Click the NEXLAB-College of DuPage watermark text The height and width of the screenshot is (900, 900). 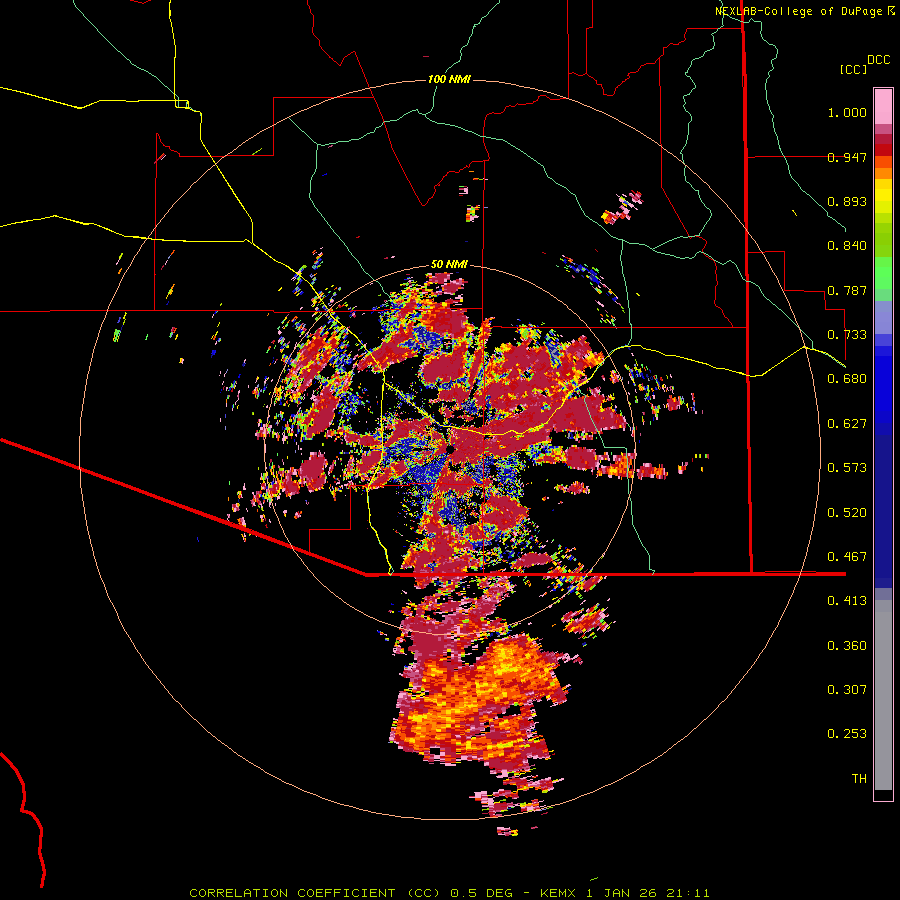pyautogui.click(x=804, y=11)
